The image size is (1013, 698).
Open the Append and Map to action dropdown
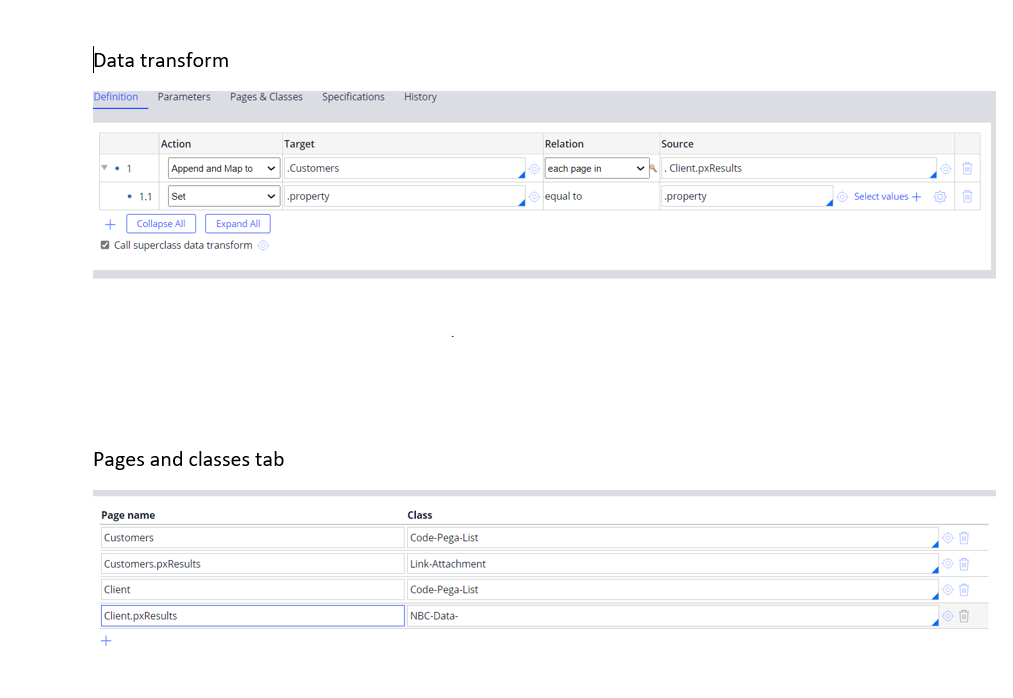coord(222,168)
